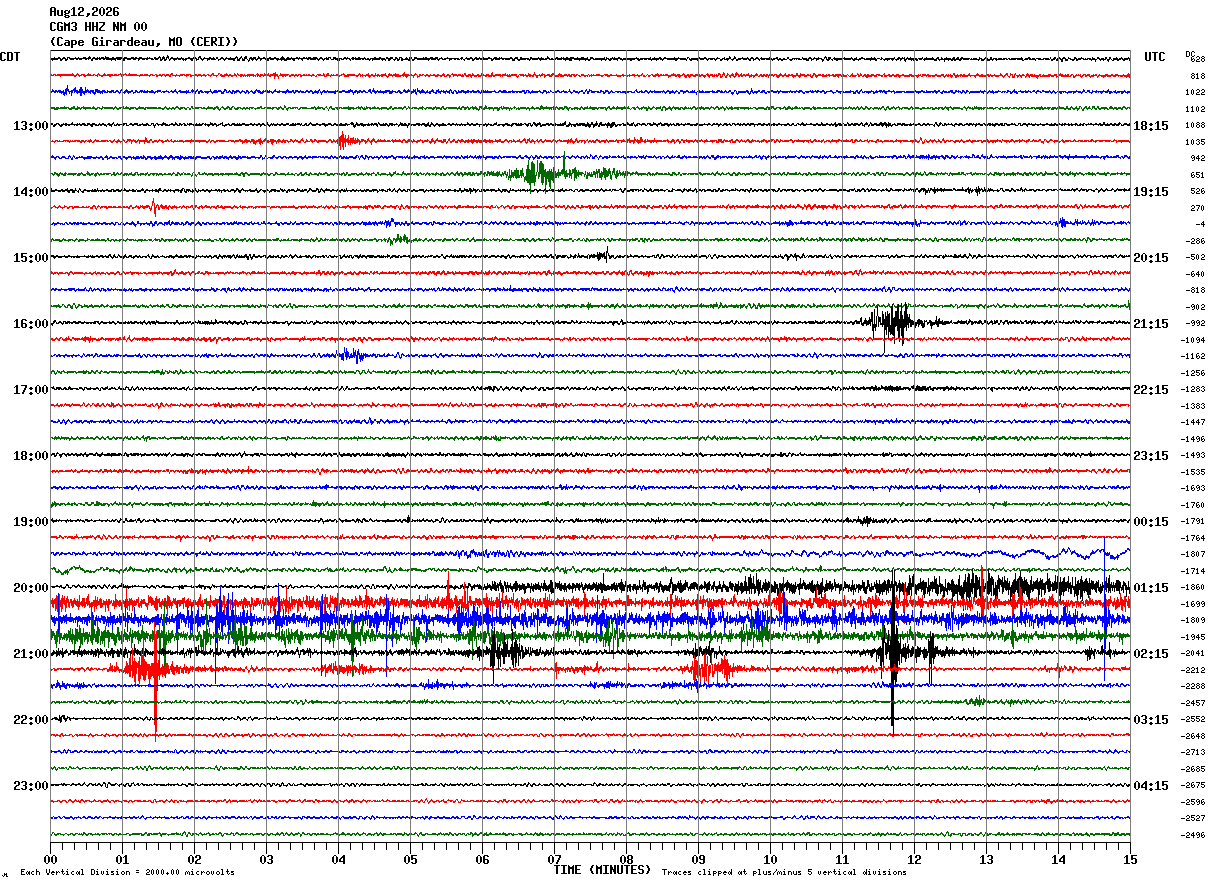Click the minute 10 tick on bottom axis

pyautogui.click(x=770, y=859)
